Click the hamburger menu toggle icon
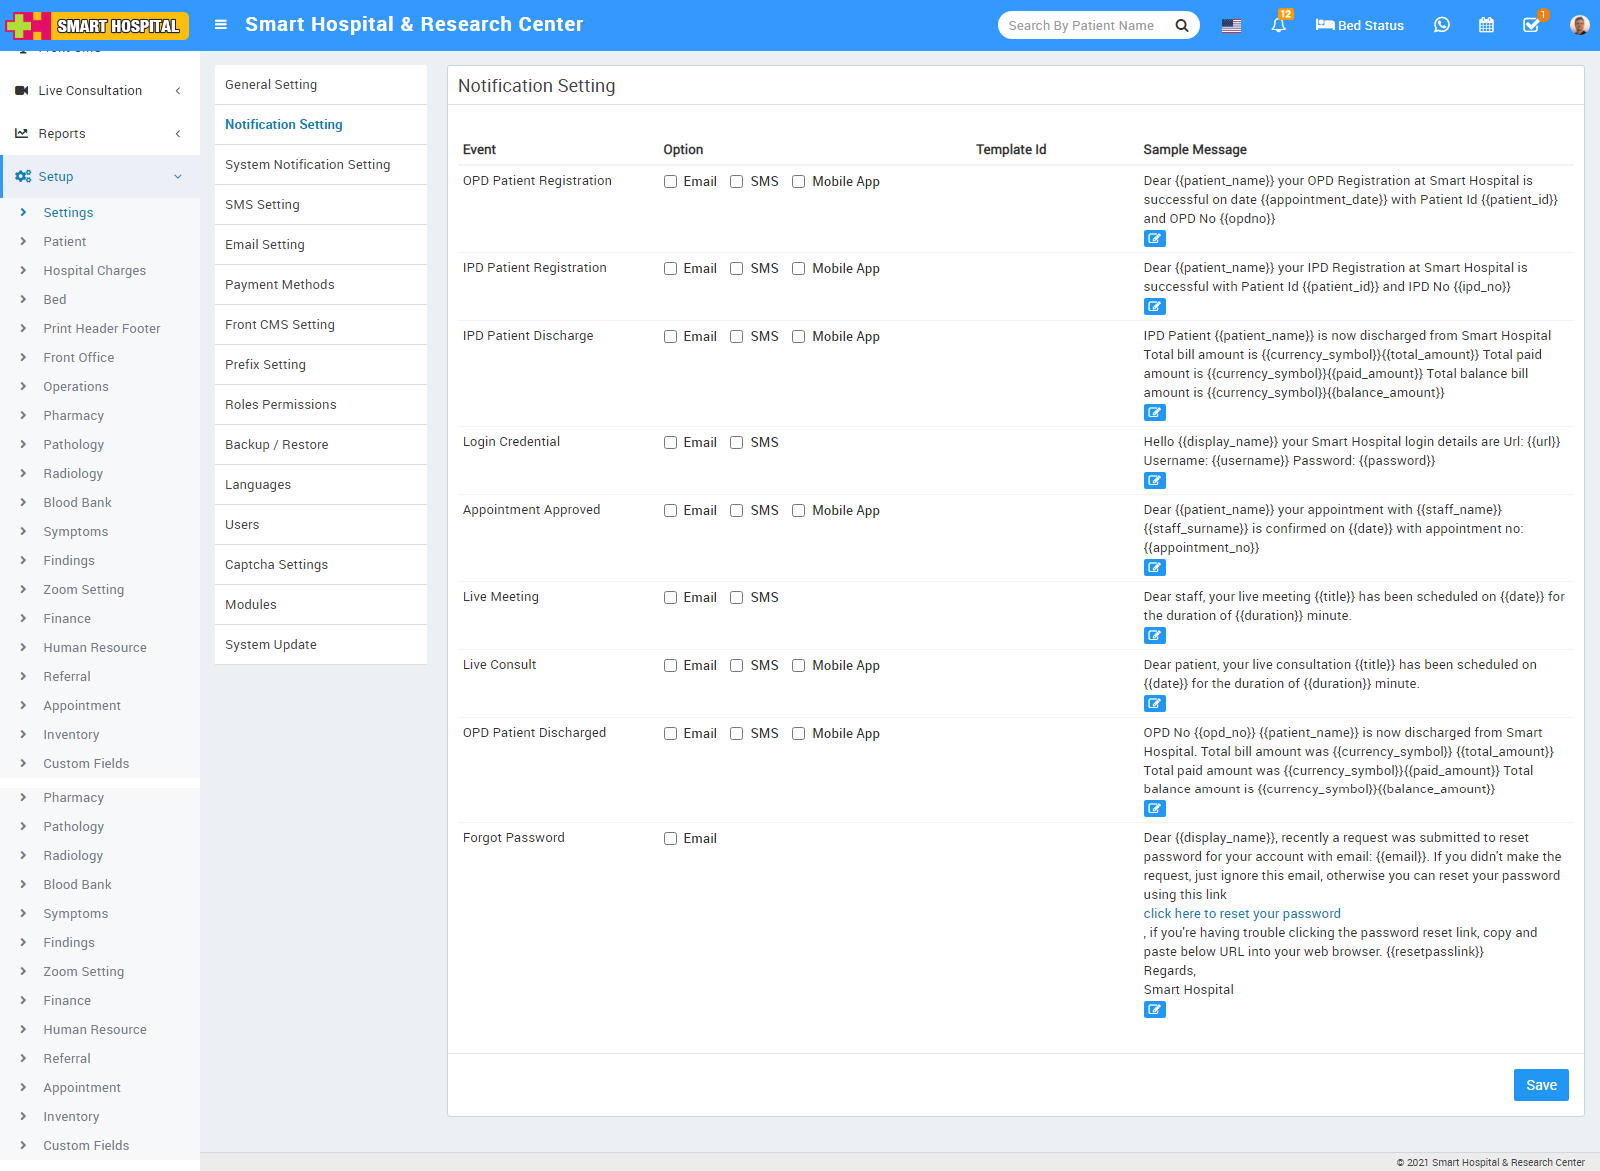The width and height of the screenshot is (1600, 1171). (x=221, y=25)
